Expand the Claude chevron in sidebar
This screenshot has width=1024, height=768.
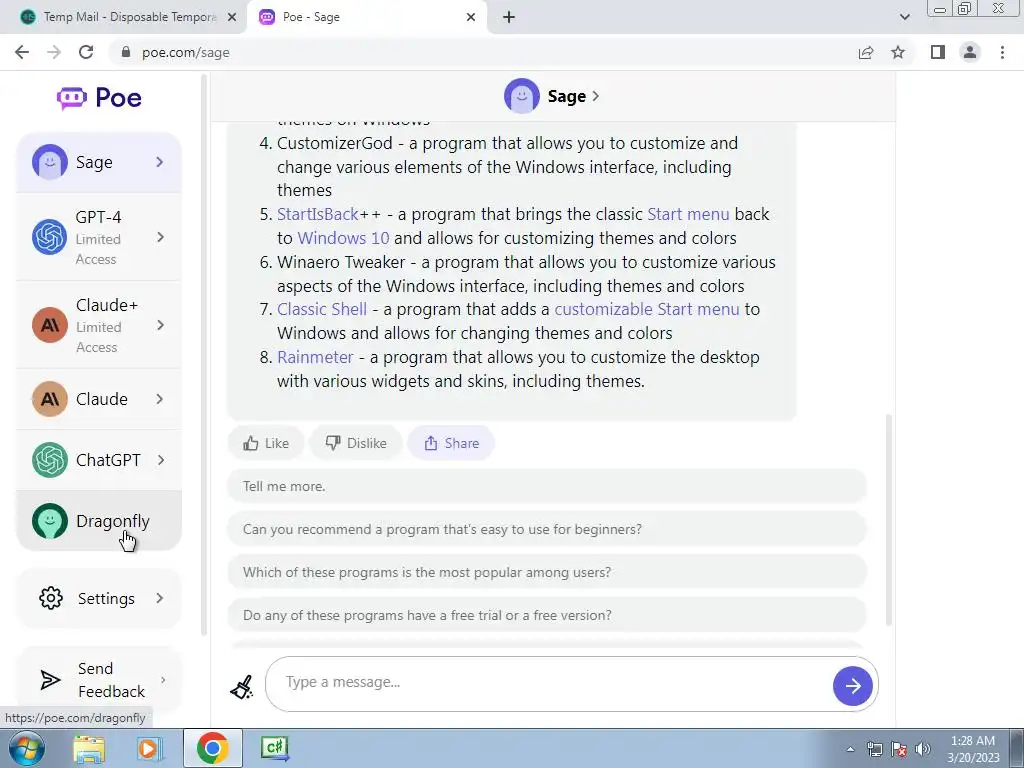coord(160,399)
